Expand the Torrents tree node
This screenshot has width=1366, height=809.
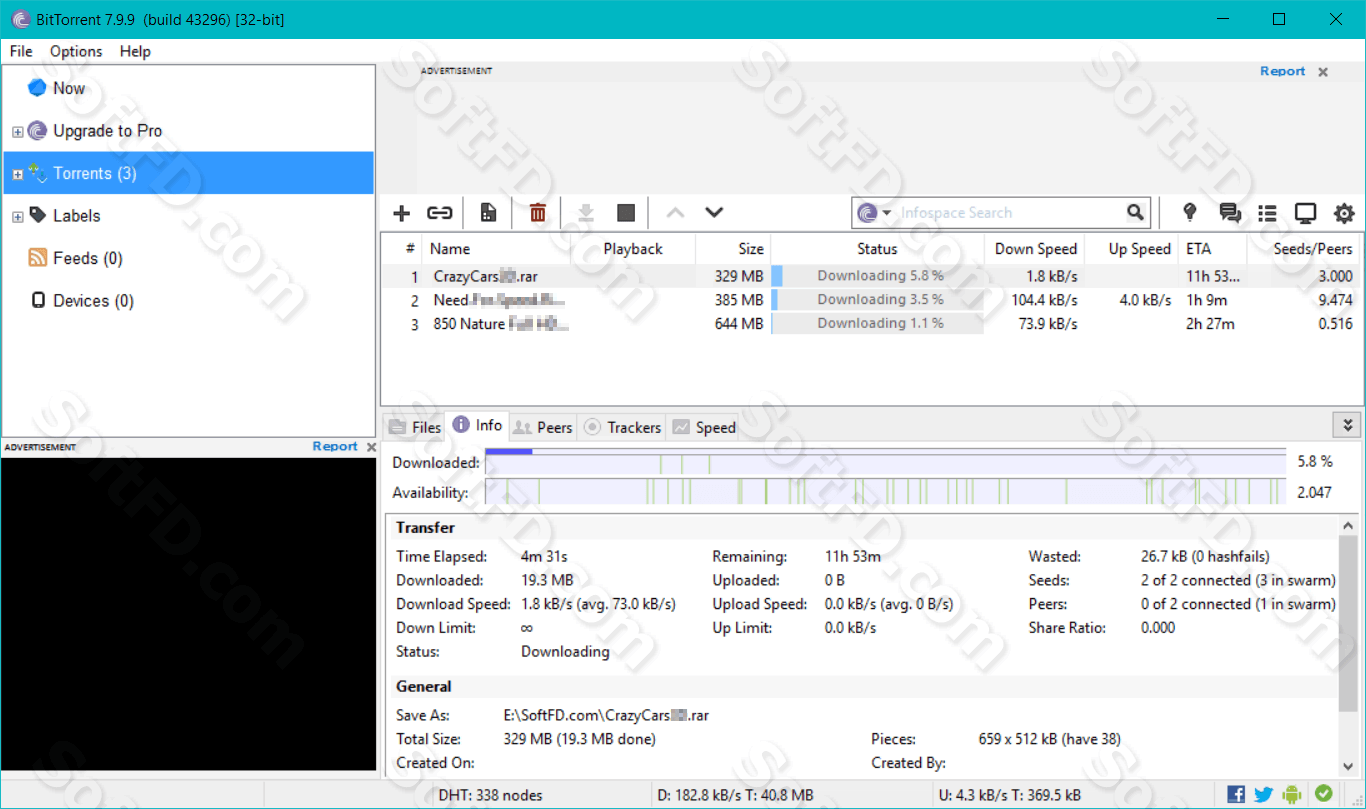point(17,175)
